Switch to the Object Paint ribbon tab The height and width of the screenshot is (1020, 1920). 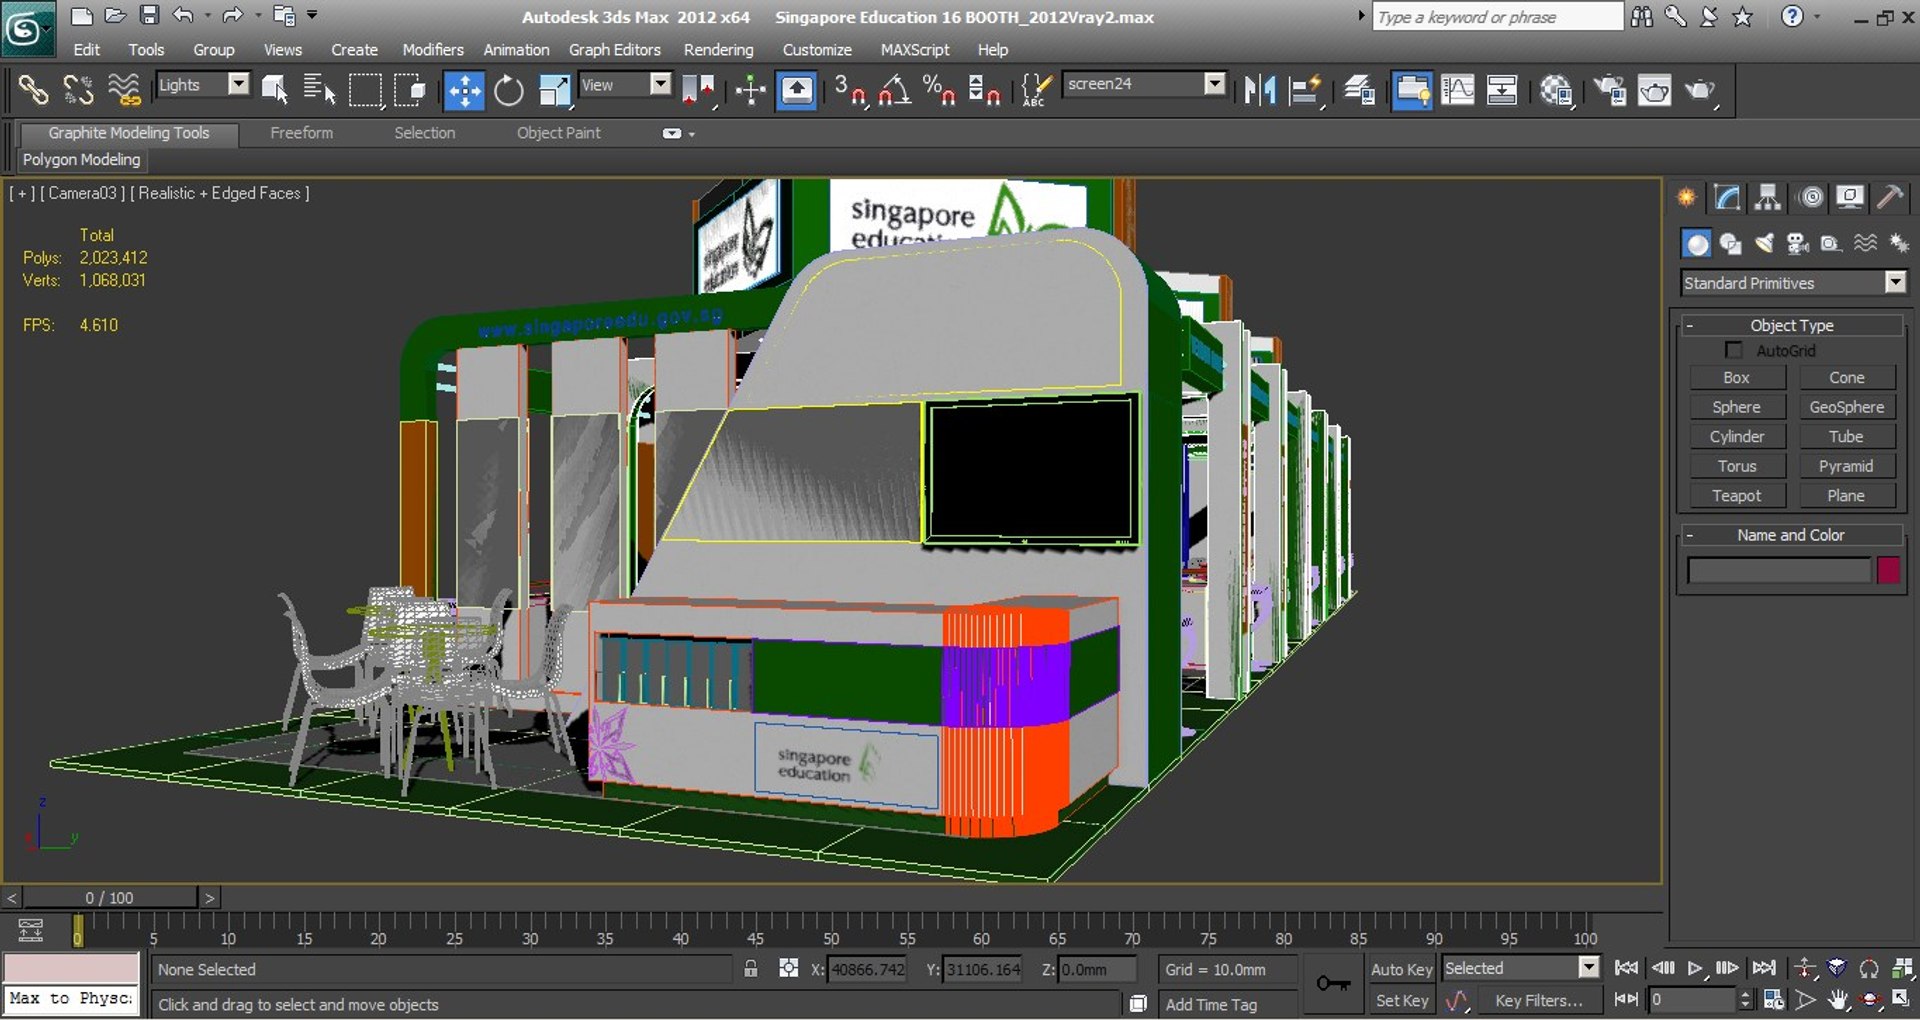pos(559,133)
